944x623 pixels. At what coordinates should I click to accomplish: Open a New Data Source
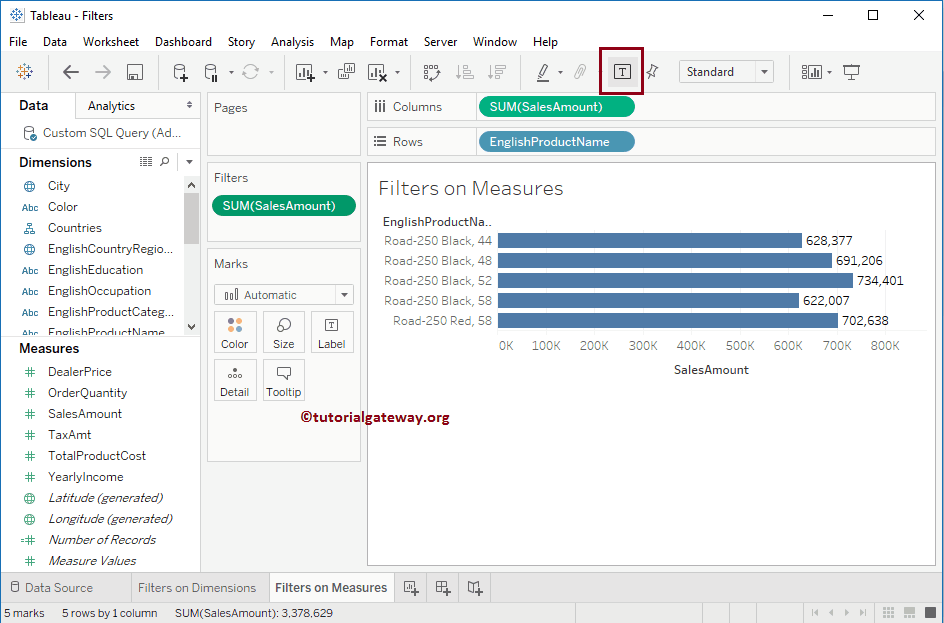point(179,71)
